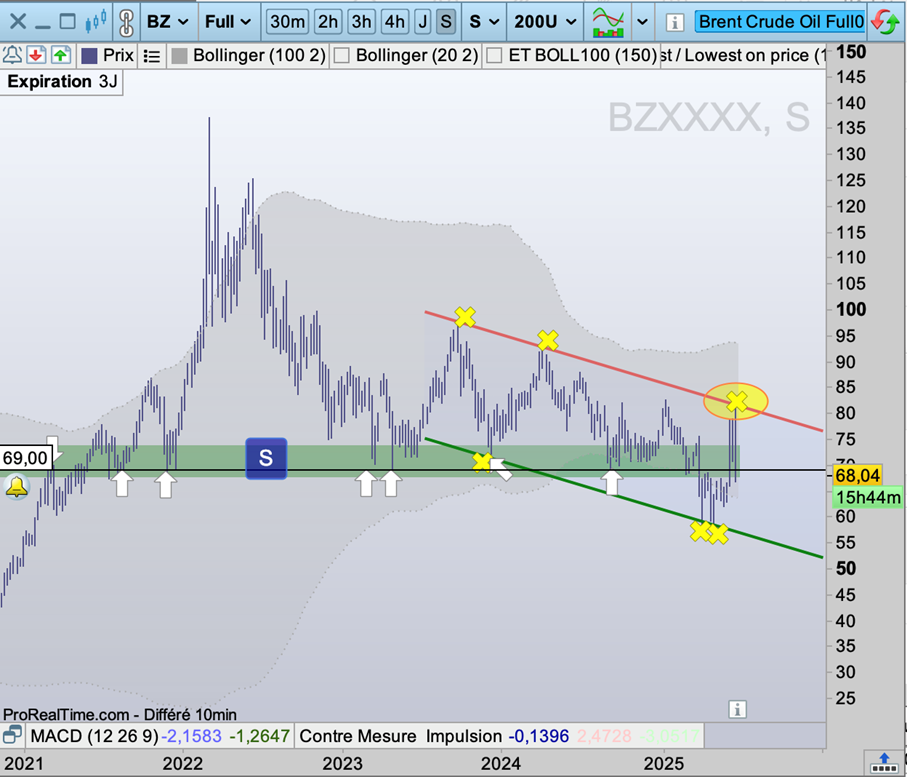Open ET BOLL100 (150) settings label
The height and width of the screenshot is (777, 907).
(x=582, y=56)
